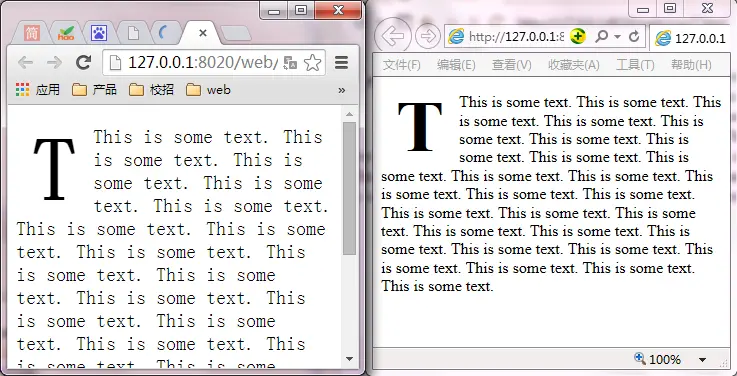Open the 产品 bookmark folder
The image size is (737, 376).
click(x=94, y=89)
